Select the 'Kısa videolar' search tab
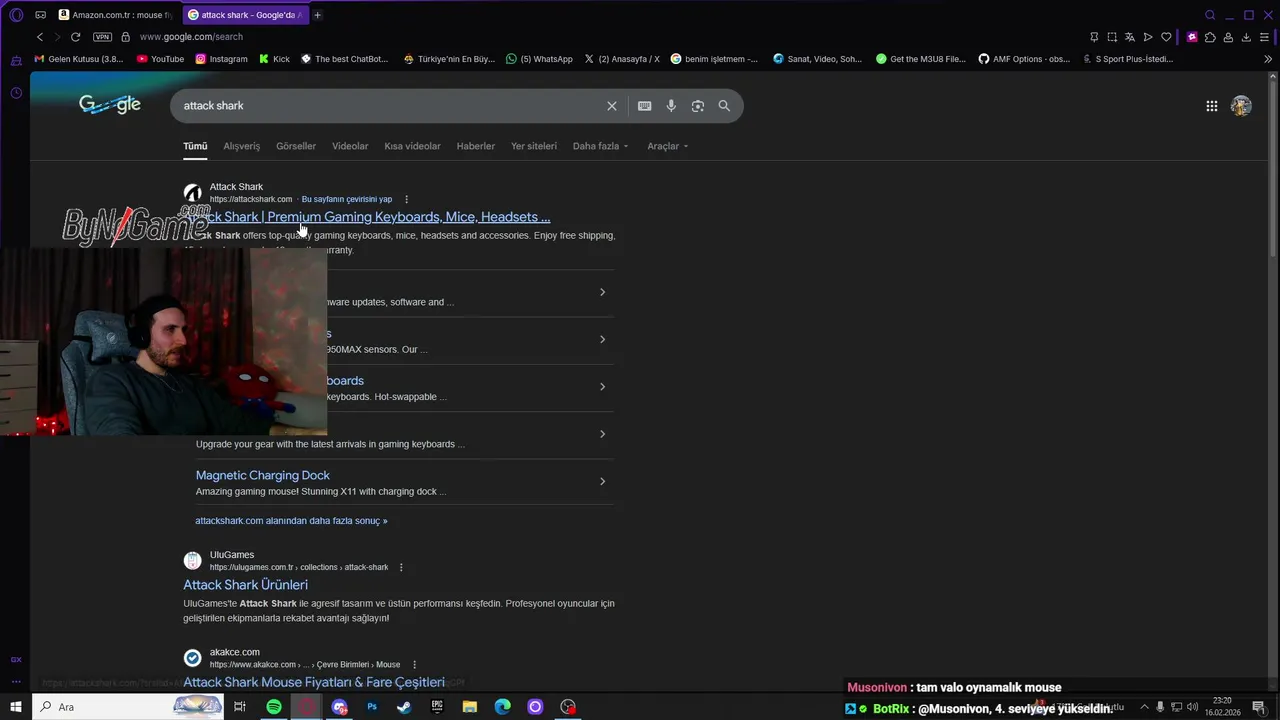This screenshot has width=1280, height=720. (x=412, y=146)
